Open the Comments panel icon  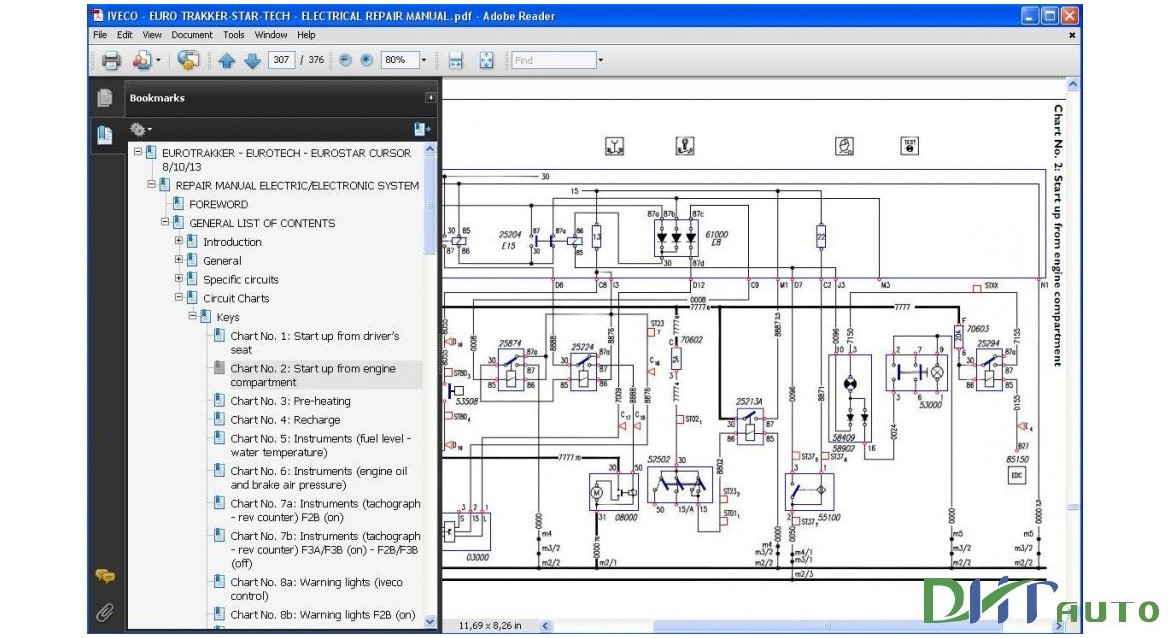click(x=105, y=576)
